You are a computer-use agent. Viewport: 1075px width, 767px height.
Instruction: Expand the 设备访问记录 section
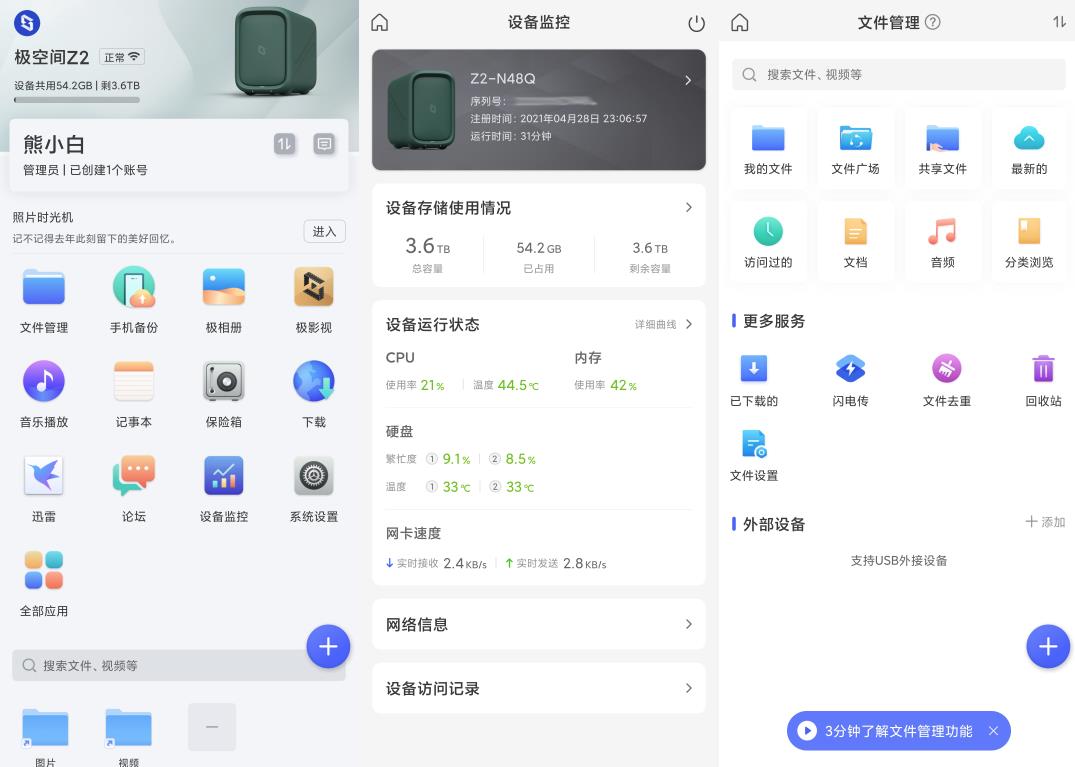click(x=687, y=688)
